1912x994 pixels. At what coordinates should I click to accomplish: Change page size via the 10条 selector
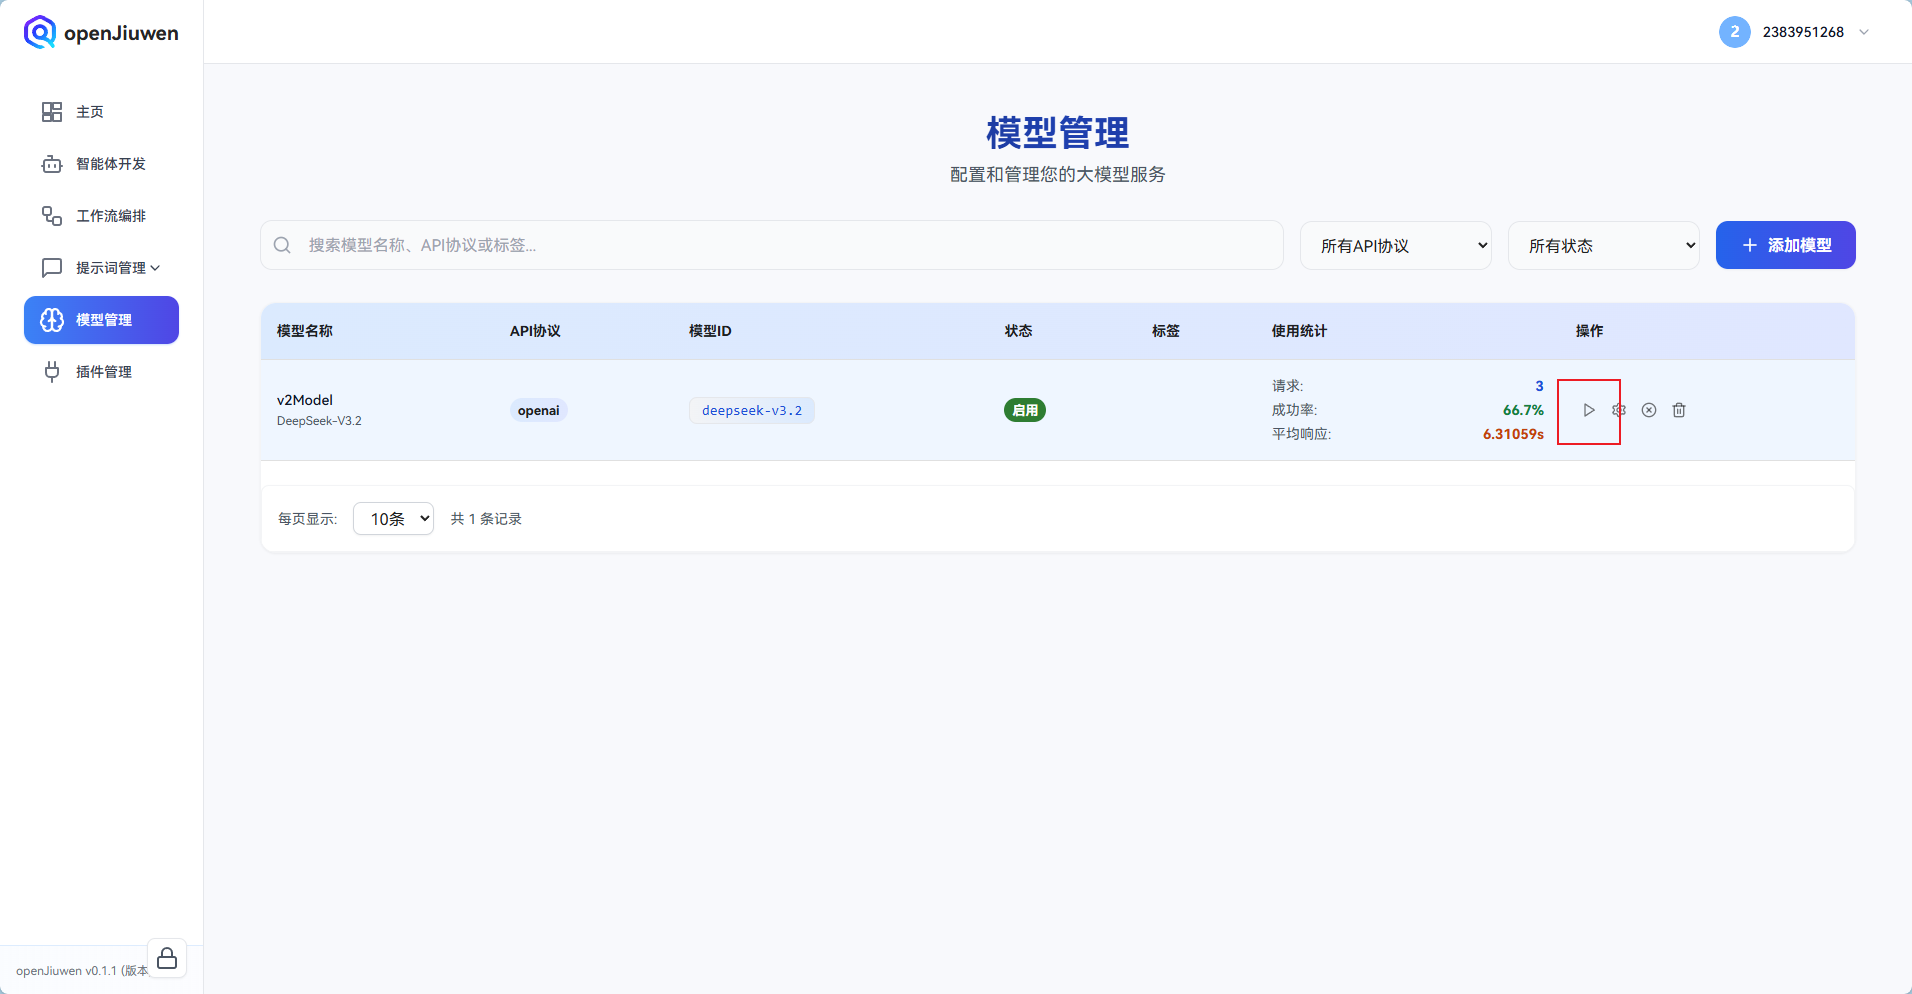(x=392, y=518)
